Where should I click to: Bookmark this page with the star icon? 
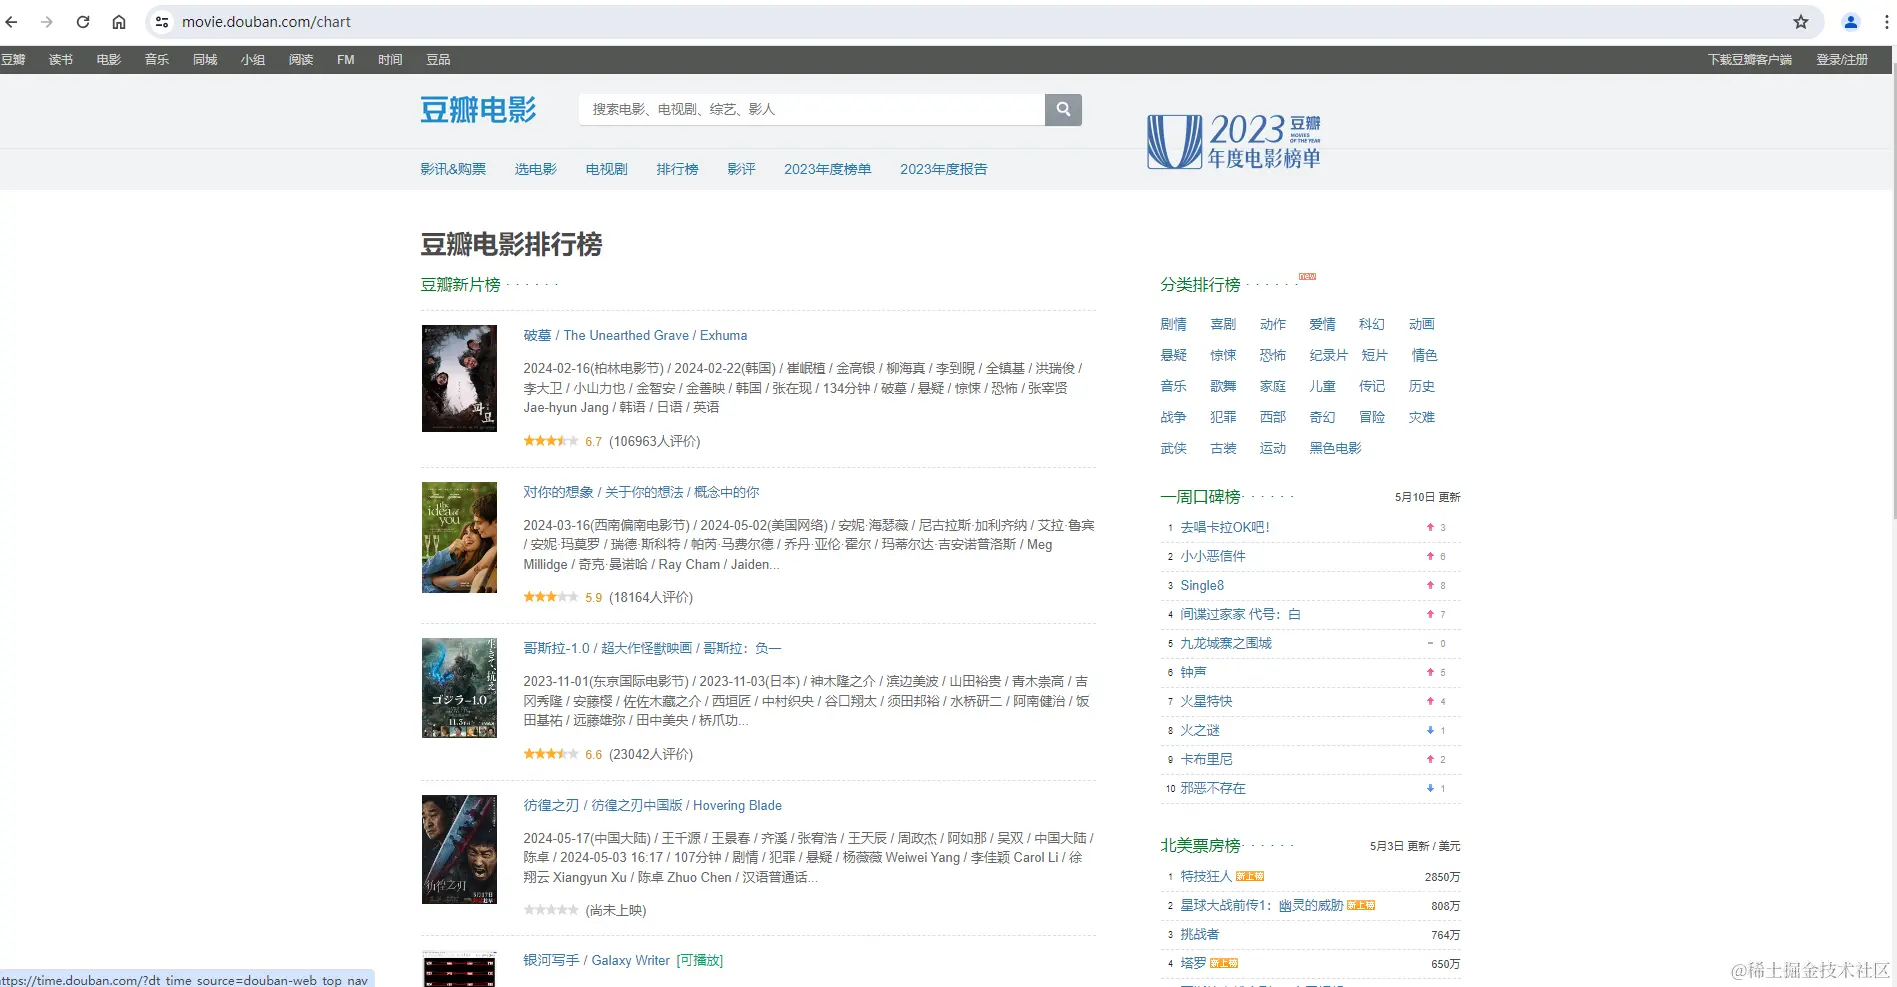tap(1801, 22)
